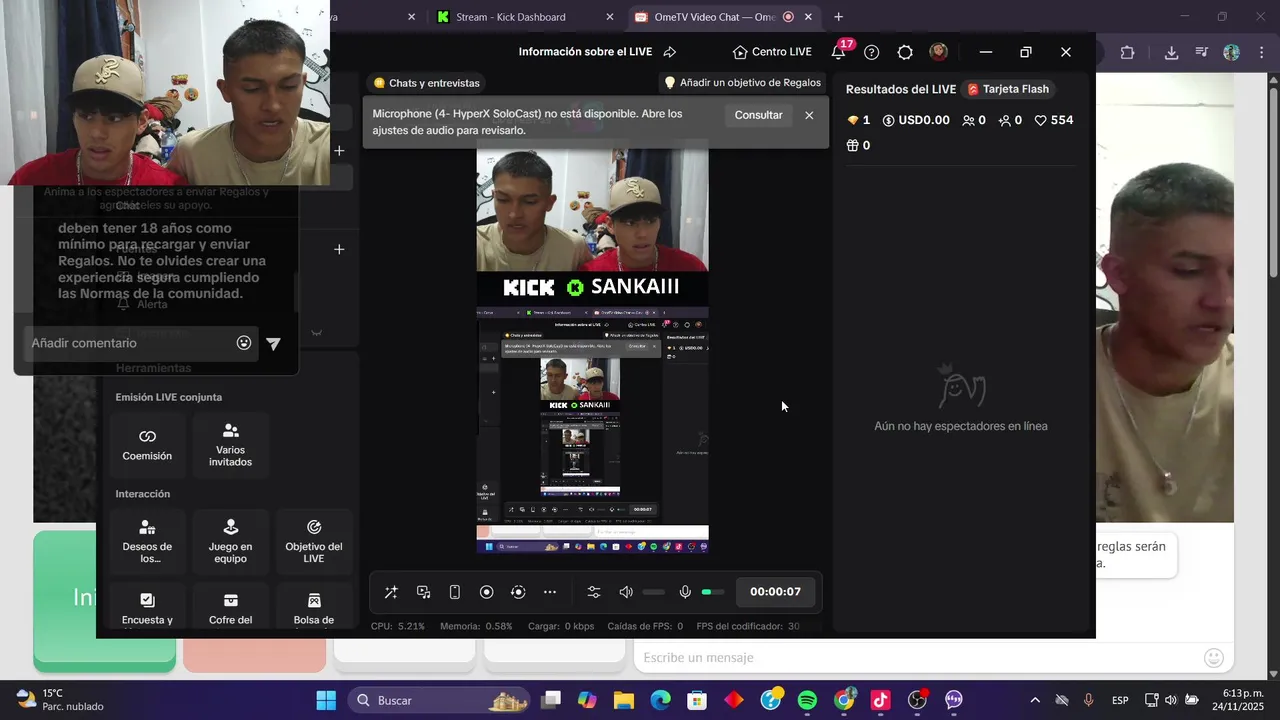Click the 00:00:07 live timer button
This screenshot has width=1280, height=720.
(776, 592)
